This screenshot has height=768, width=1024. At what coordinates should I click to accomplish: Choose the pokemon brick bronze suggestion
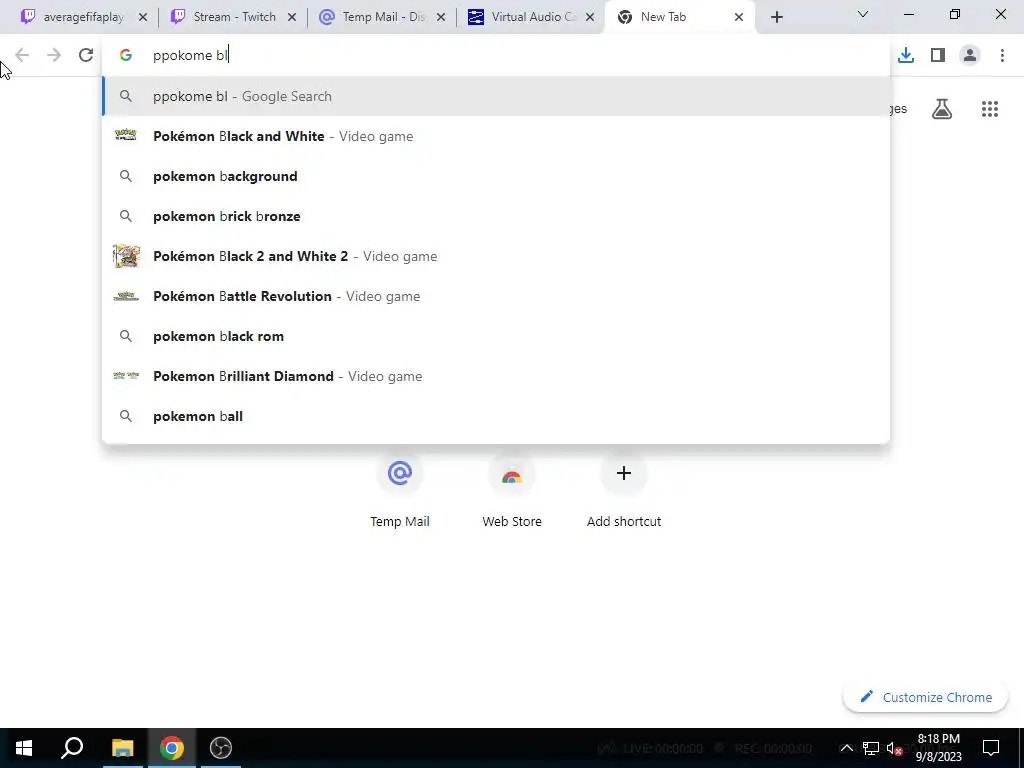[x=496, y=216]
